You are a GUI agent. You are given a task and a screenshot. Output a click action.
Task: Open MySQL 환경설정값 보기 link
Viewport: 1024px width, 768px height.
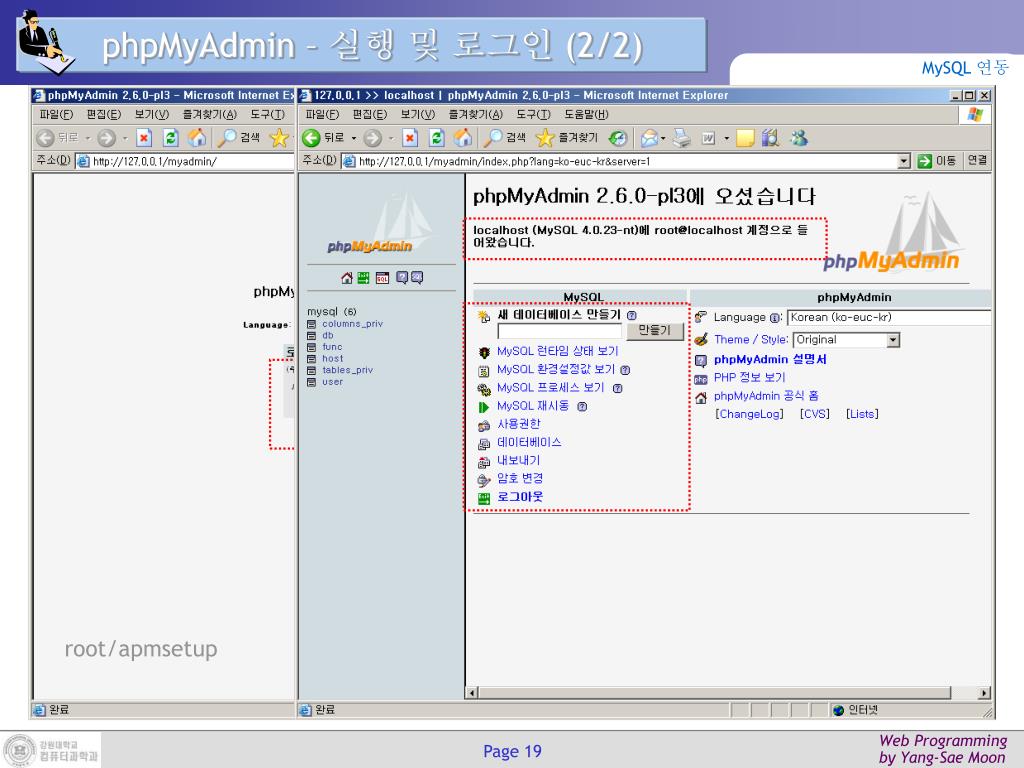pos(556,370)
